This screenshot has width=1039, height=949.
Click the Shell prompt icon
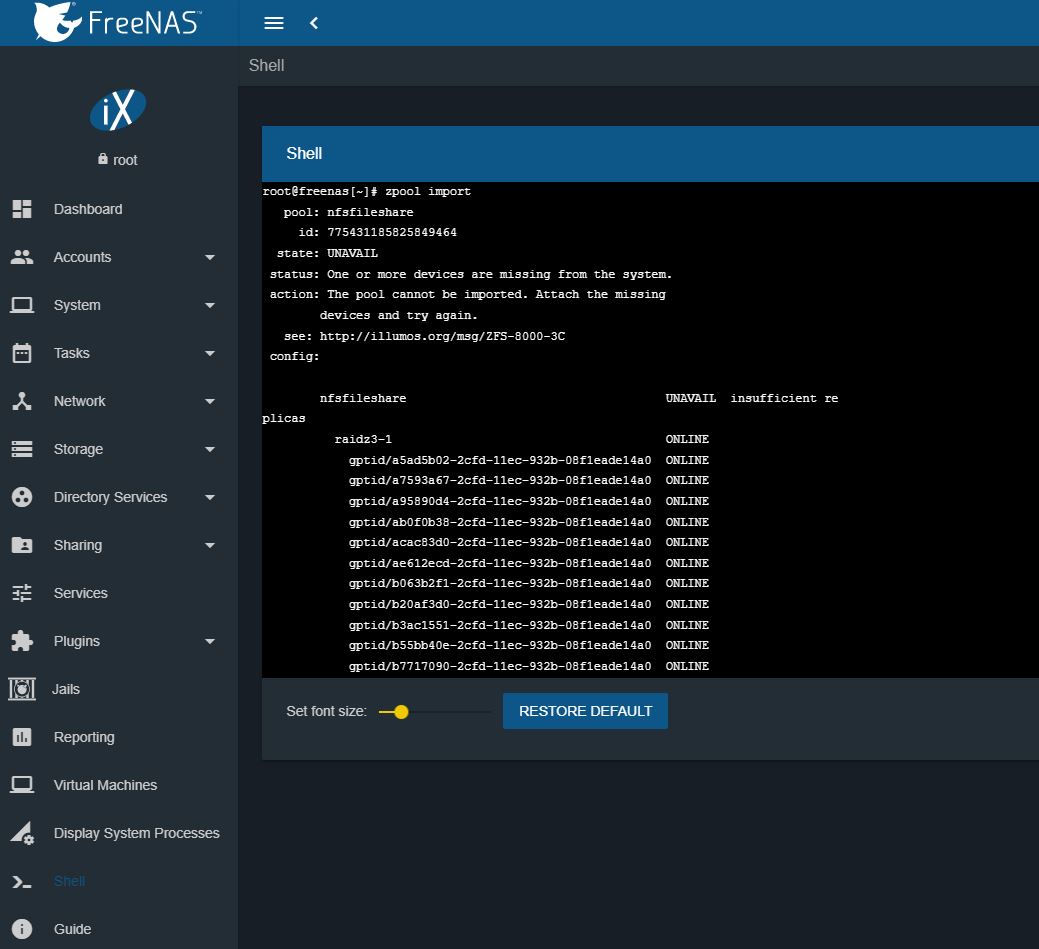22,881
